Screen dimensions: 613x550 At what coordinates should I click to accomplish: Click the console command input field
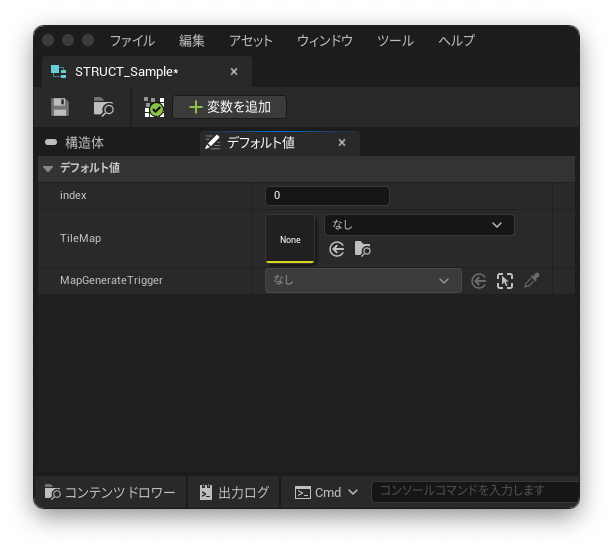coord(475,491)
